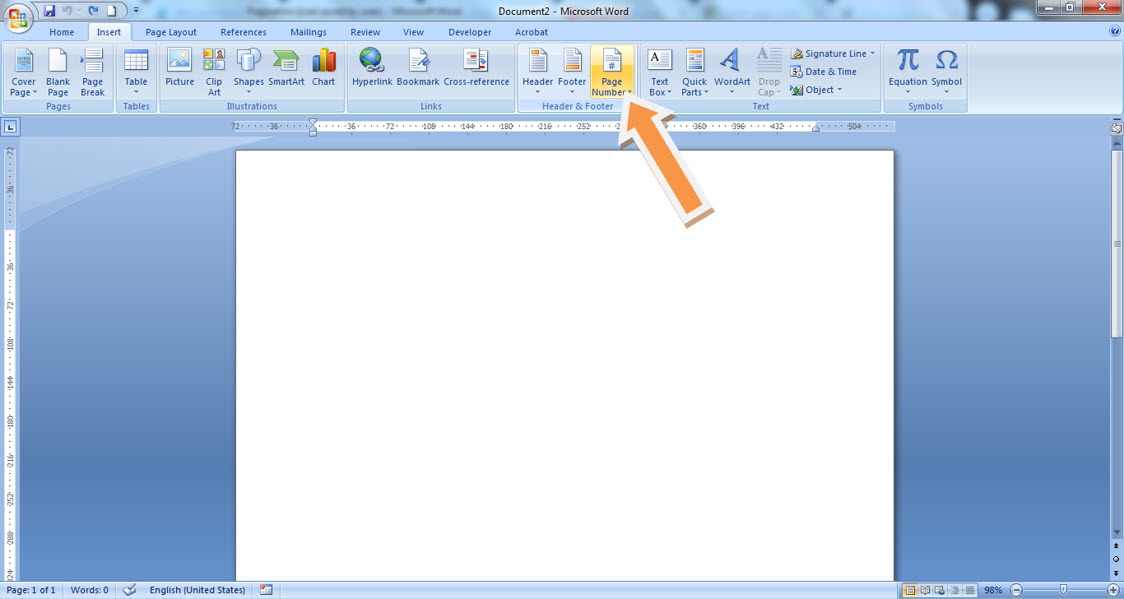The height and width of the screenshot is (599, 1124).
Task: Insert a Cross-reference
Action: (477, 72)
